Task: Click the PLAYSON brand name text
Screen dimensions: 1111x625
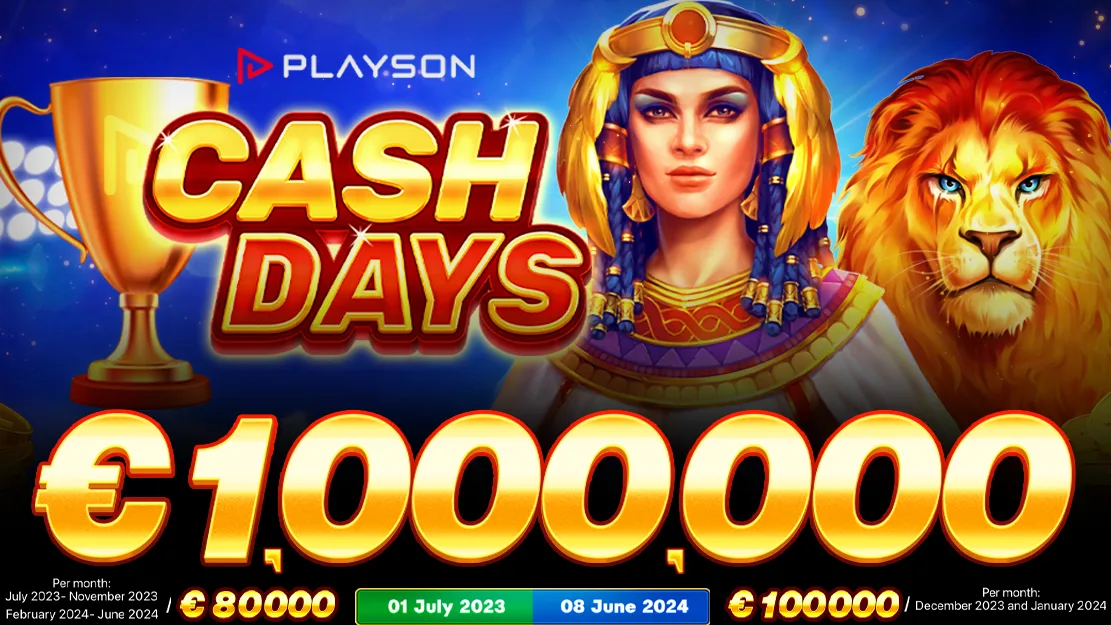Action: click(x=379, y=67)
